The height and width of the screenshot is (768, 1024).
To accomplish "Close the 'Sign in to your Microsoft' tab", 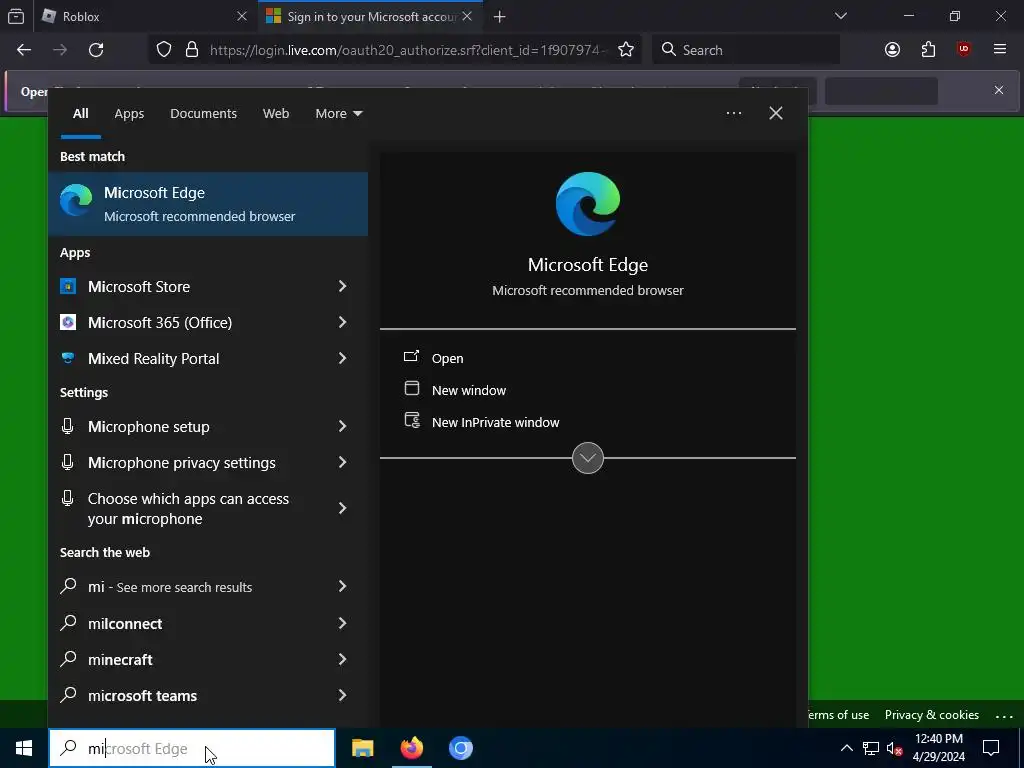I will [x=467, y=16].
